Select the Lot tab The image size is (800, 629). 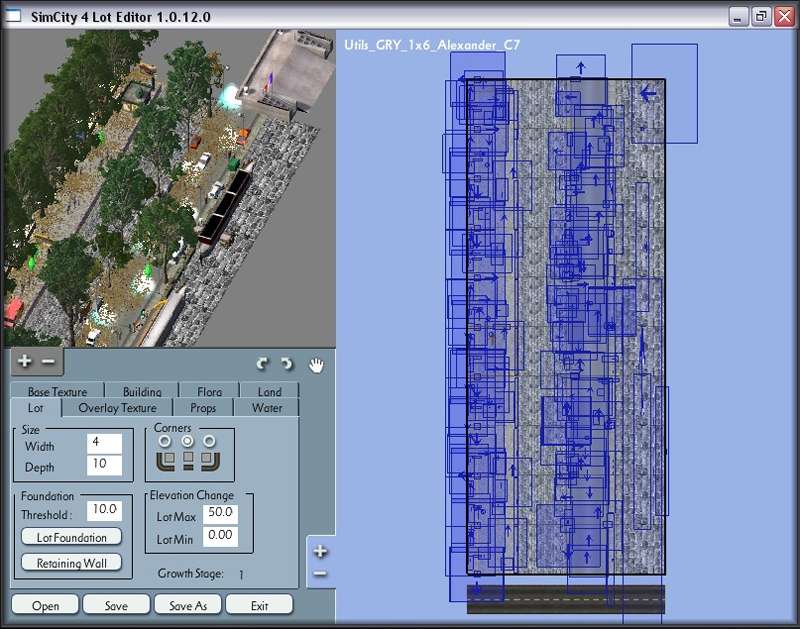36,408
